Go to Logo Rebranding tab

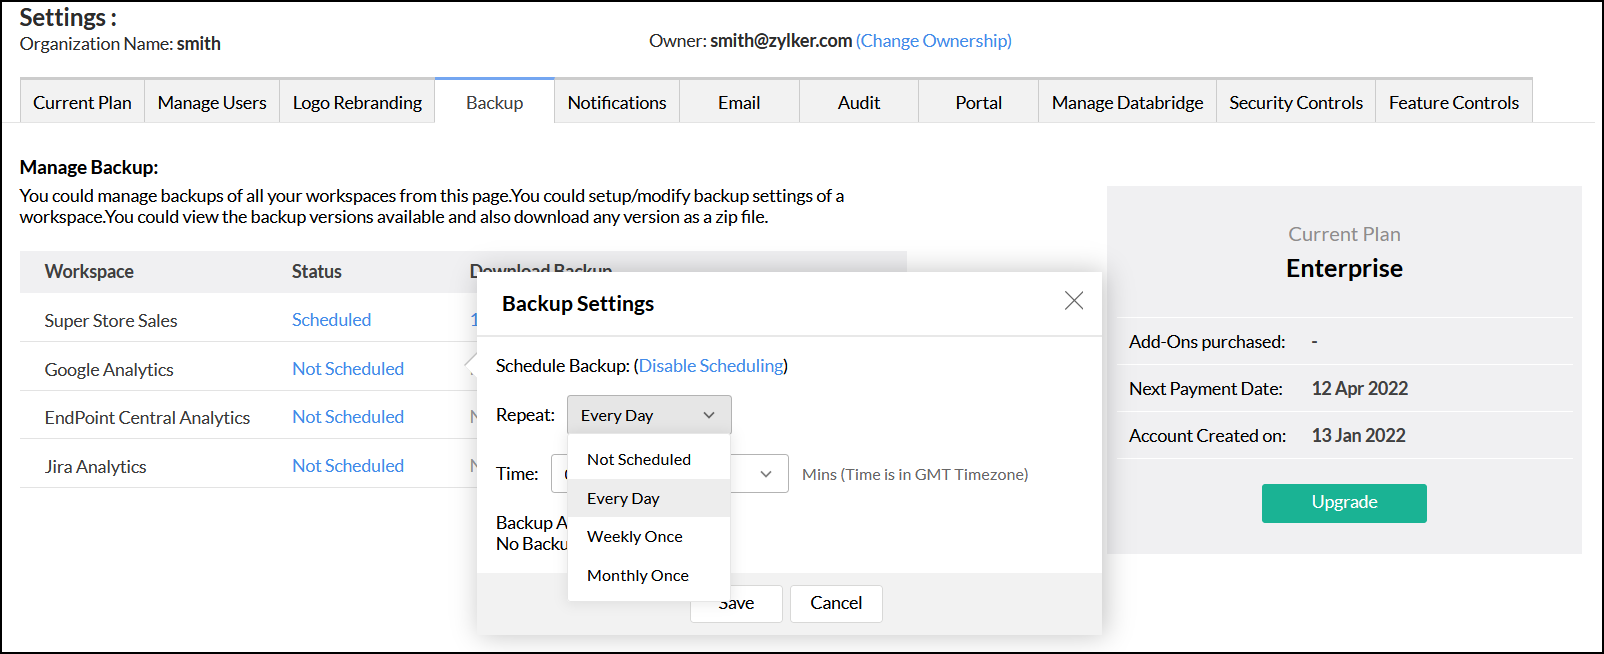coord(357,103)
